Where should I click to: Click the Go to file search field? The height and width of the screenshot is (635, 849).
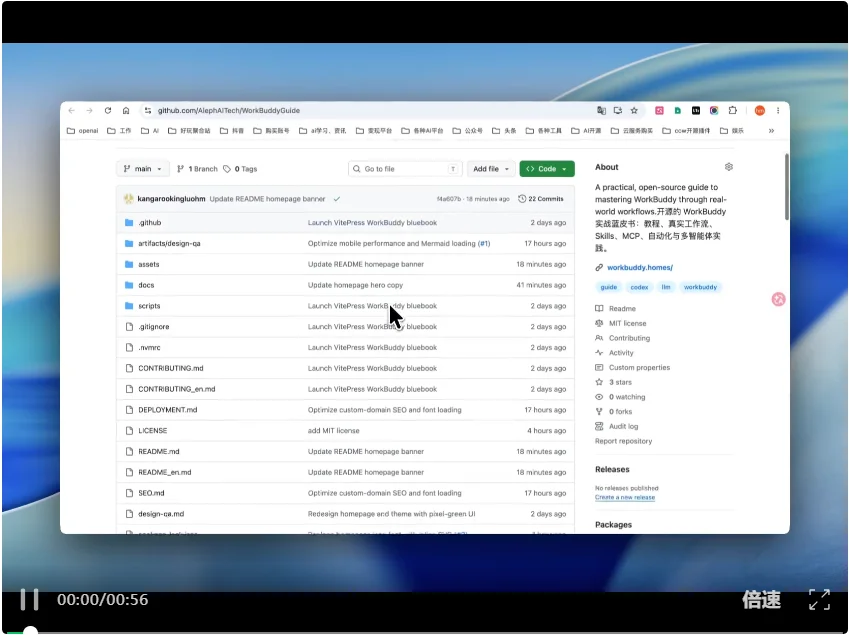click(405, 169)
